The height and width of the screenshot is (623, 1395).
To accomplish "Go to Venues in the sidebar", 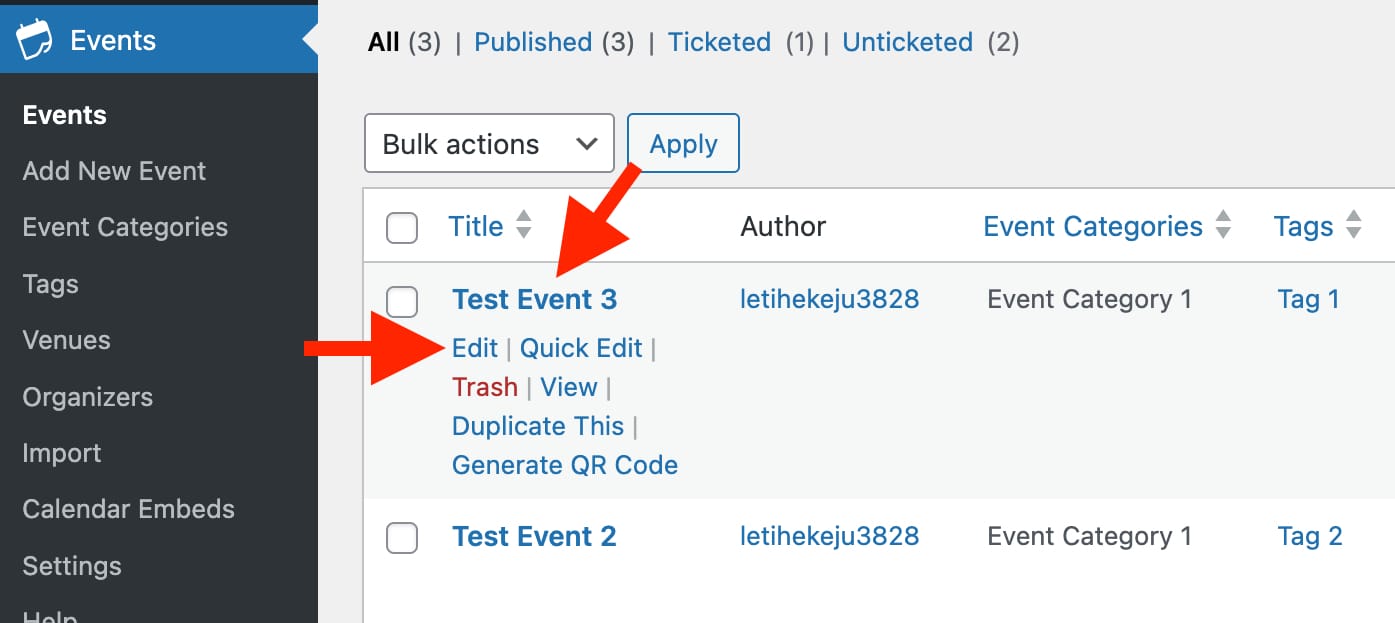I will tap(66, 340).
